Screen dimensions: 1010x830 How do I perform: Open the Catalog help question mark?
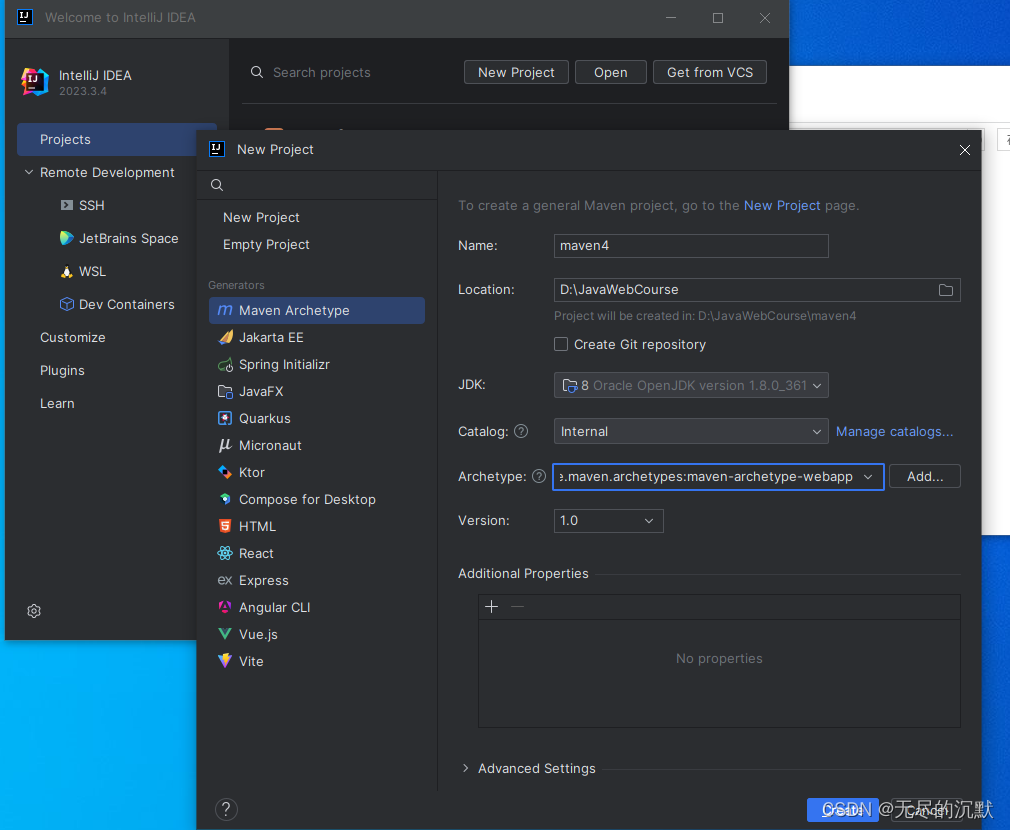(521, 431)
